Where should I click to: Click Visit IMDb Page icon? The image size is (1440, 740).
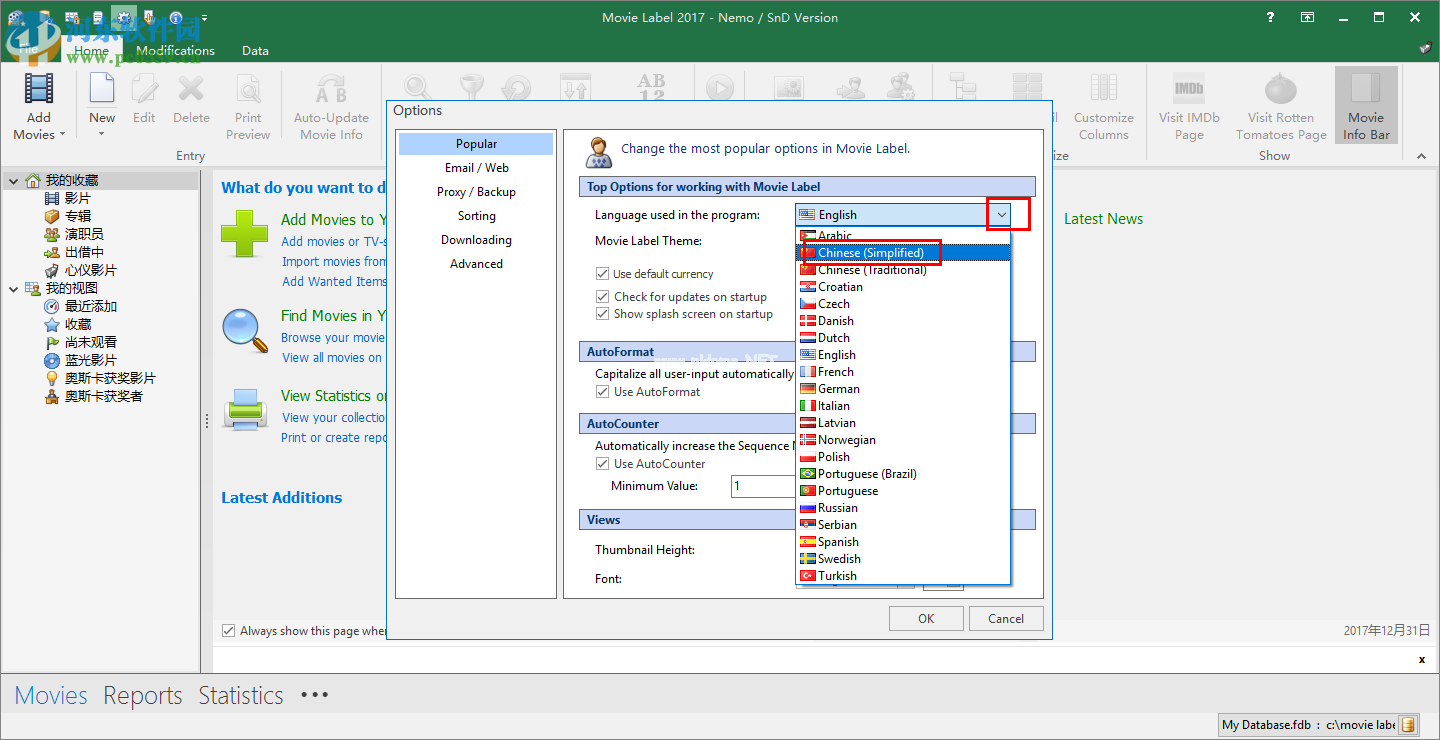(x=1189, y=88)
